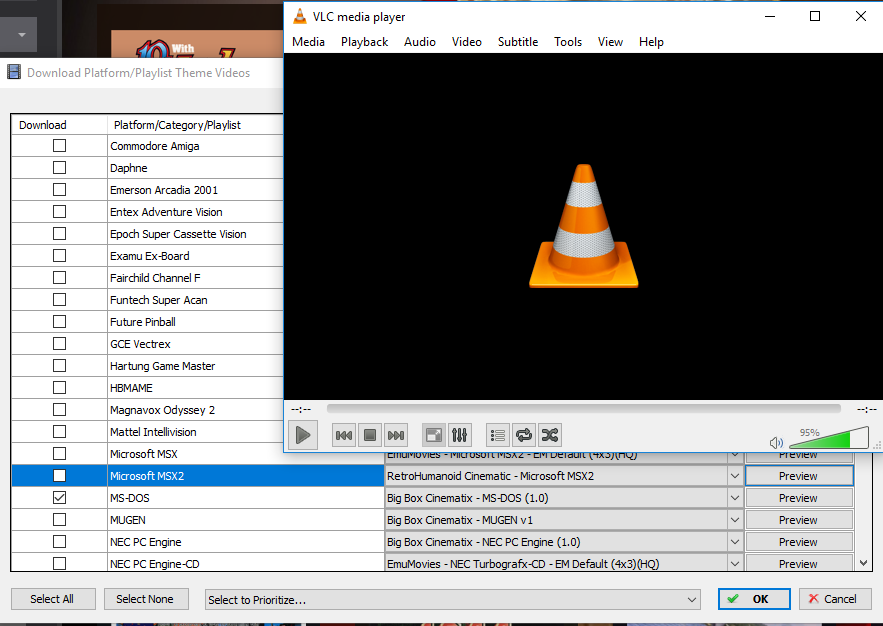The image size is (883, 626).
Task: Open EmuMovies NEC Turbografx-CD dropdown
Action: (x=734, y=564)
